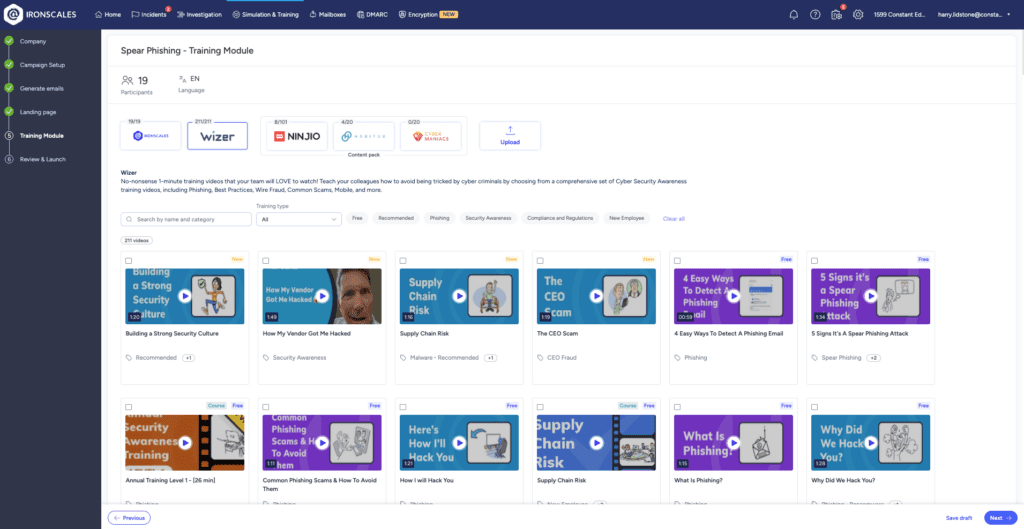
Task: Check What Is Phishing checkbox
Action: (x=677, y=407)
